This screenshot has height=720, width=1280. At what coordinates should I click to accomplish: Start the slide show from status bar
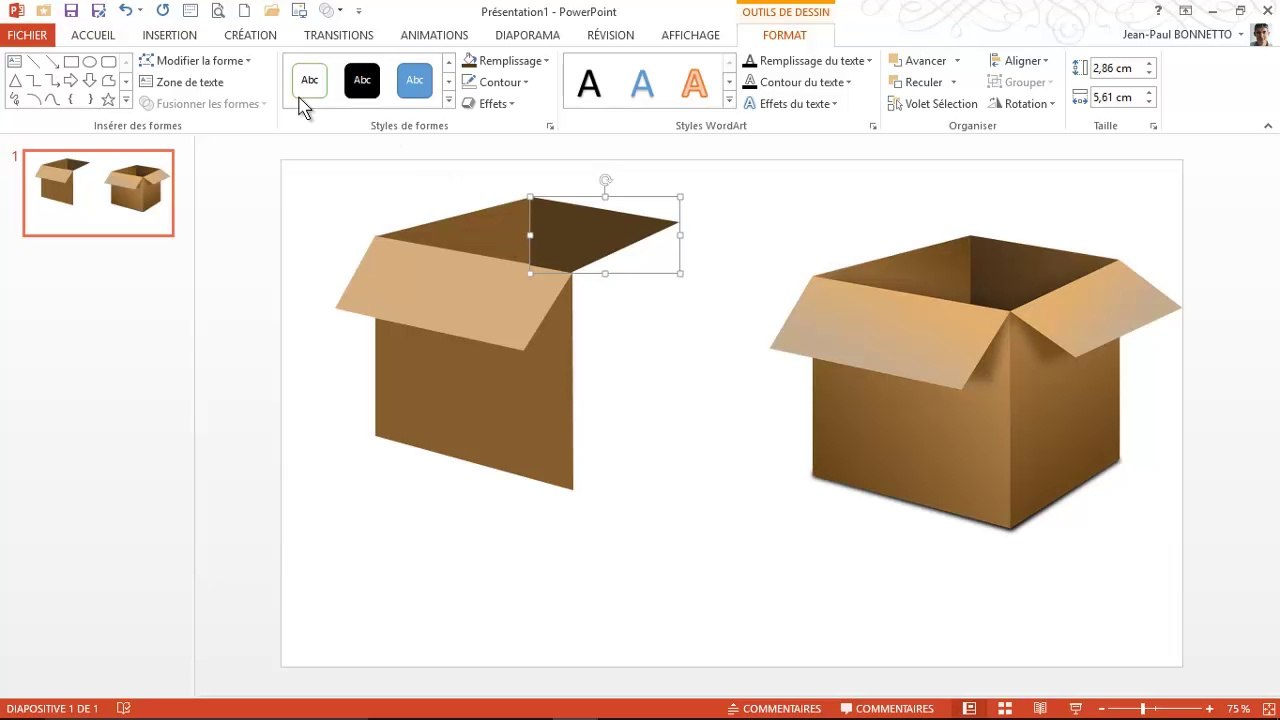1076,709
